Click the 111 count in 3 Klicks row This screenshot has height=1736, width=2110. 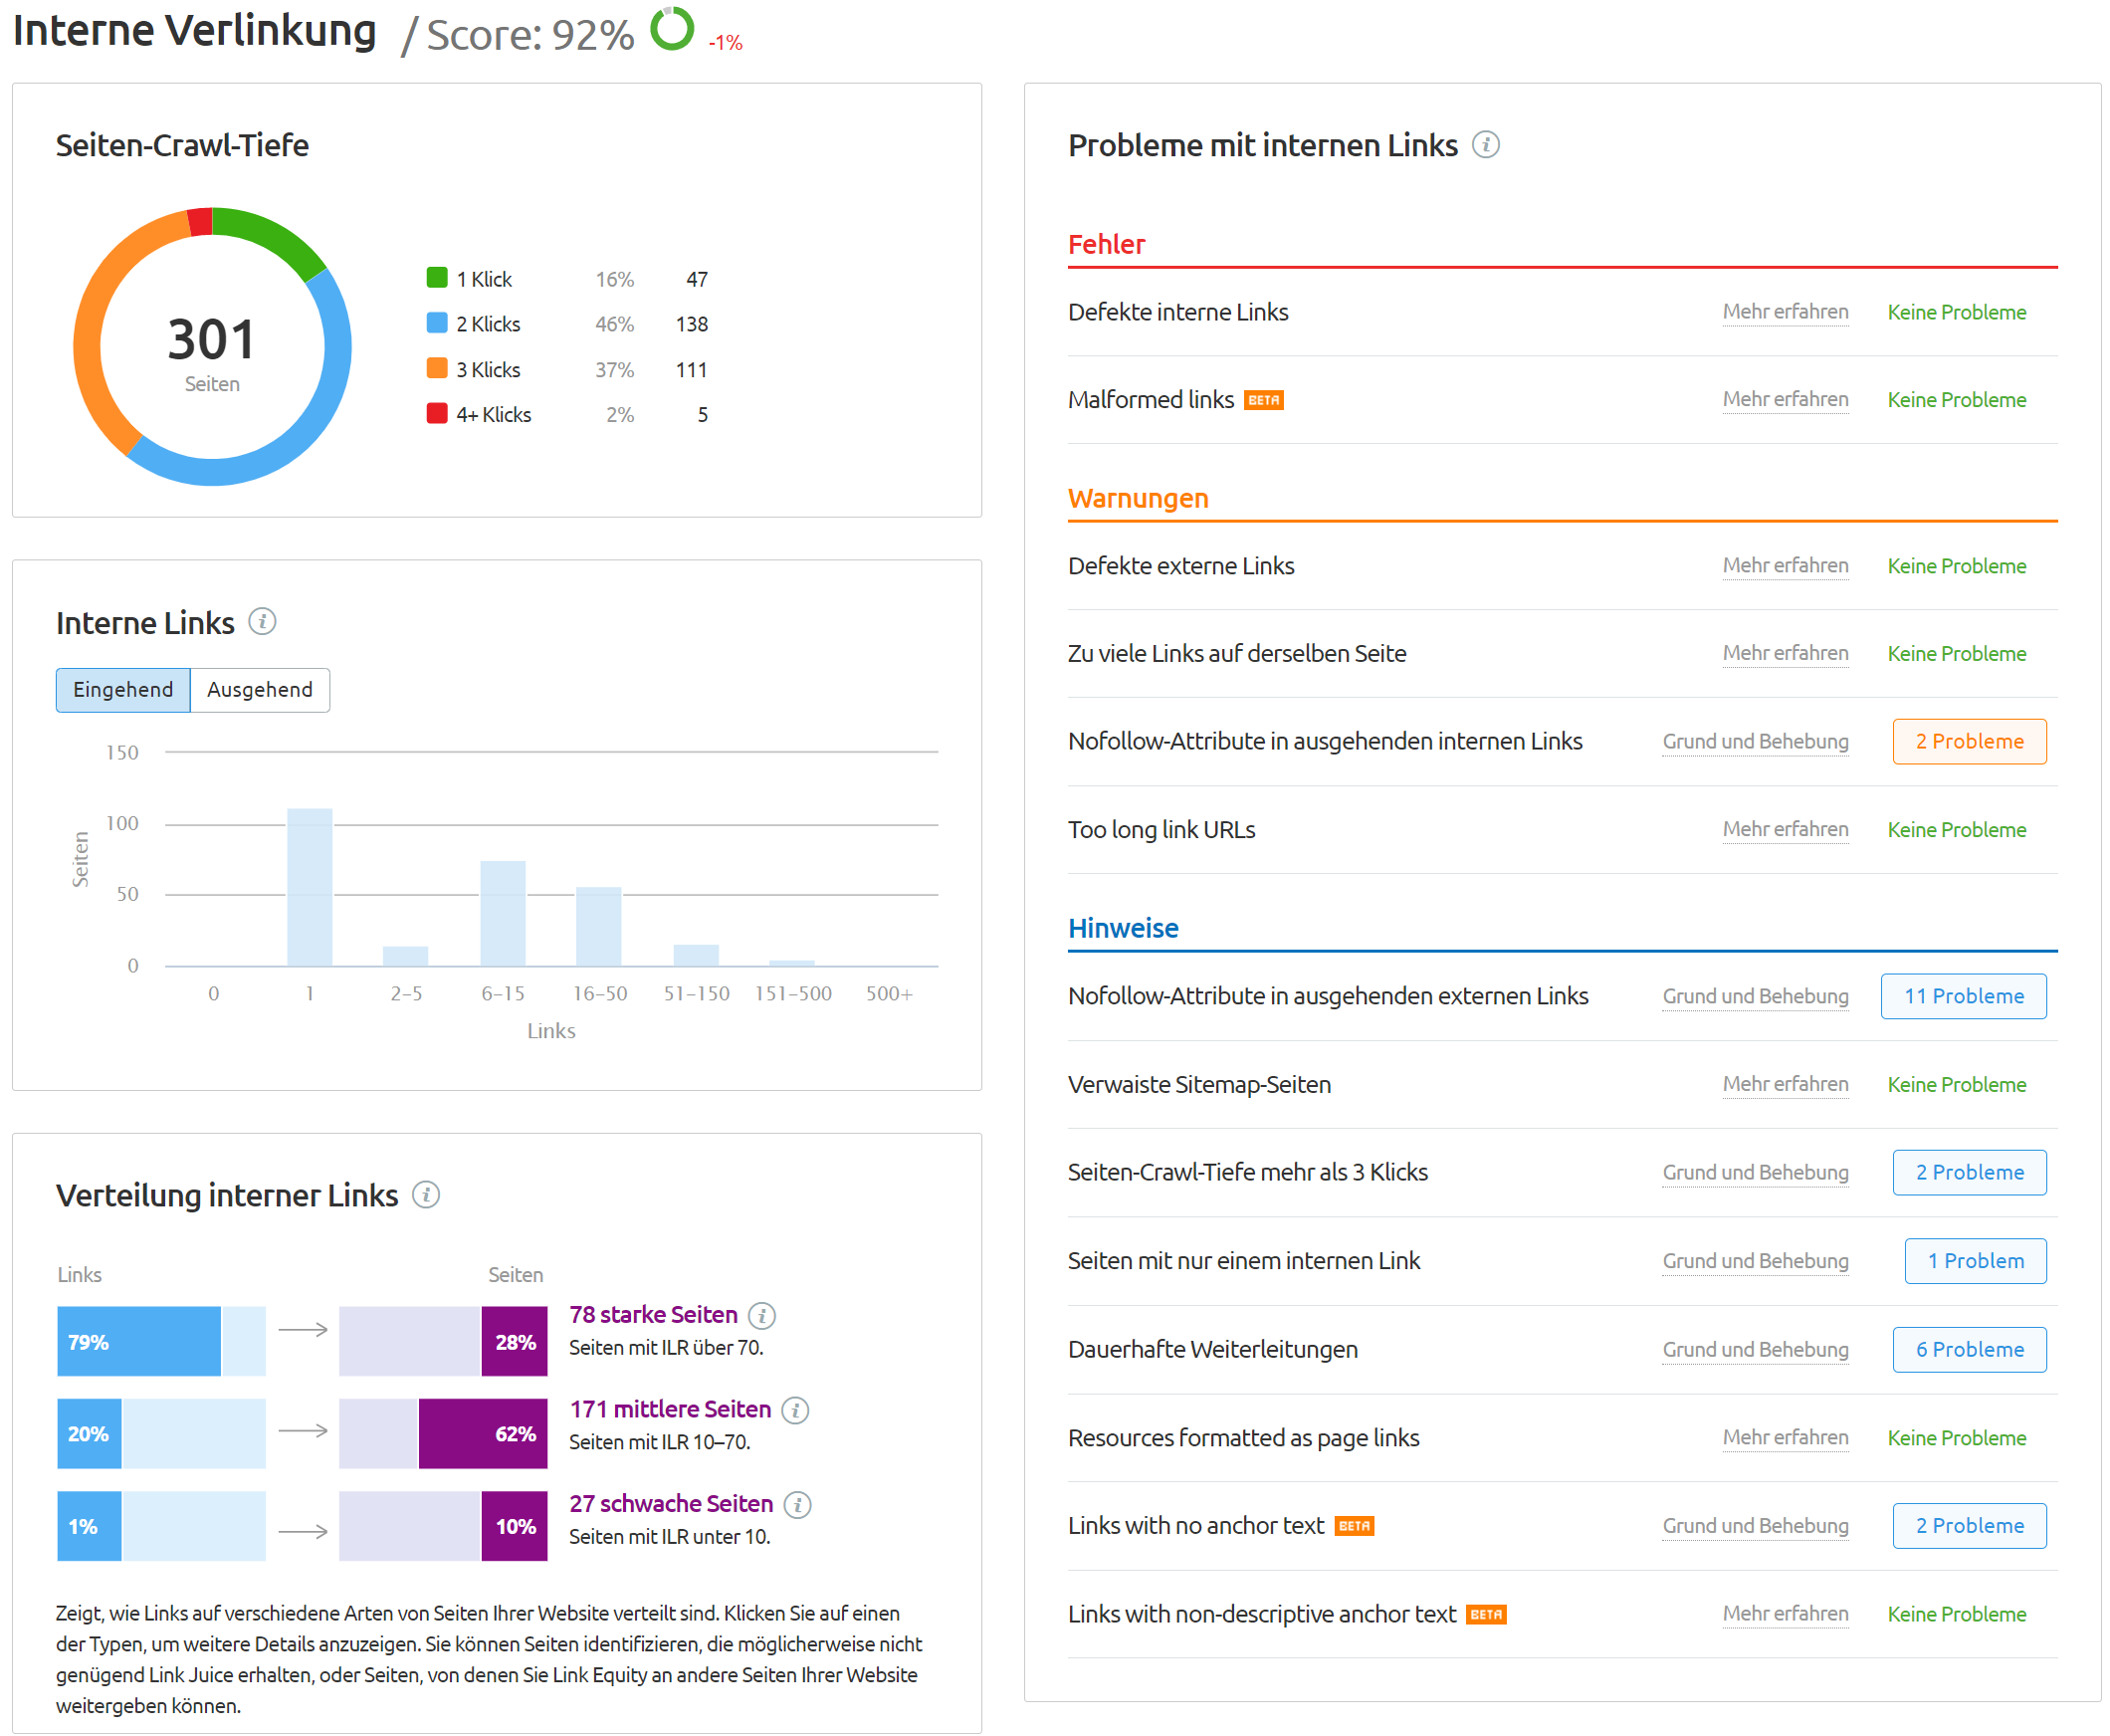pyautogui.click(x=691, y=370)
